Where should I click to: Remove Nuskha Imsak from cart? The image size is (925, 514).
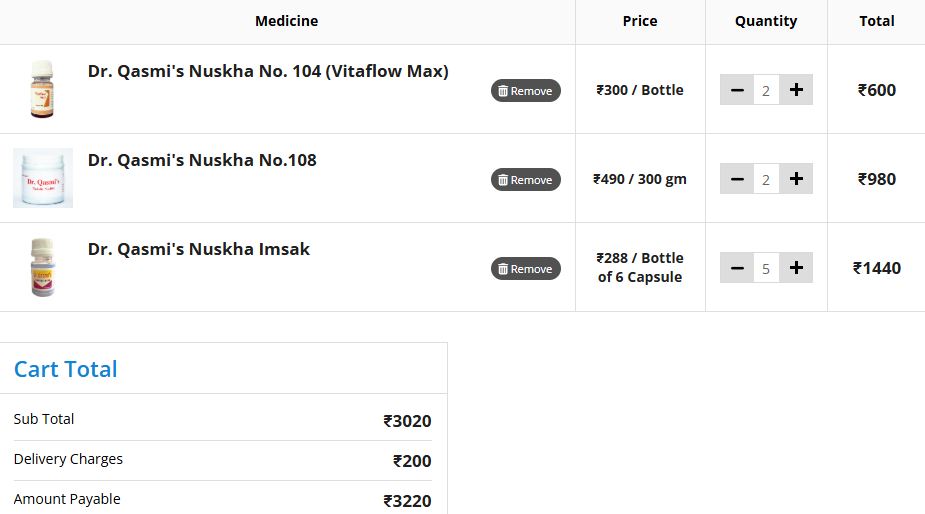click(x=526, y=269)
